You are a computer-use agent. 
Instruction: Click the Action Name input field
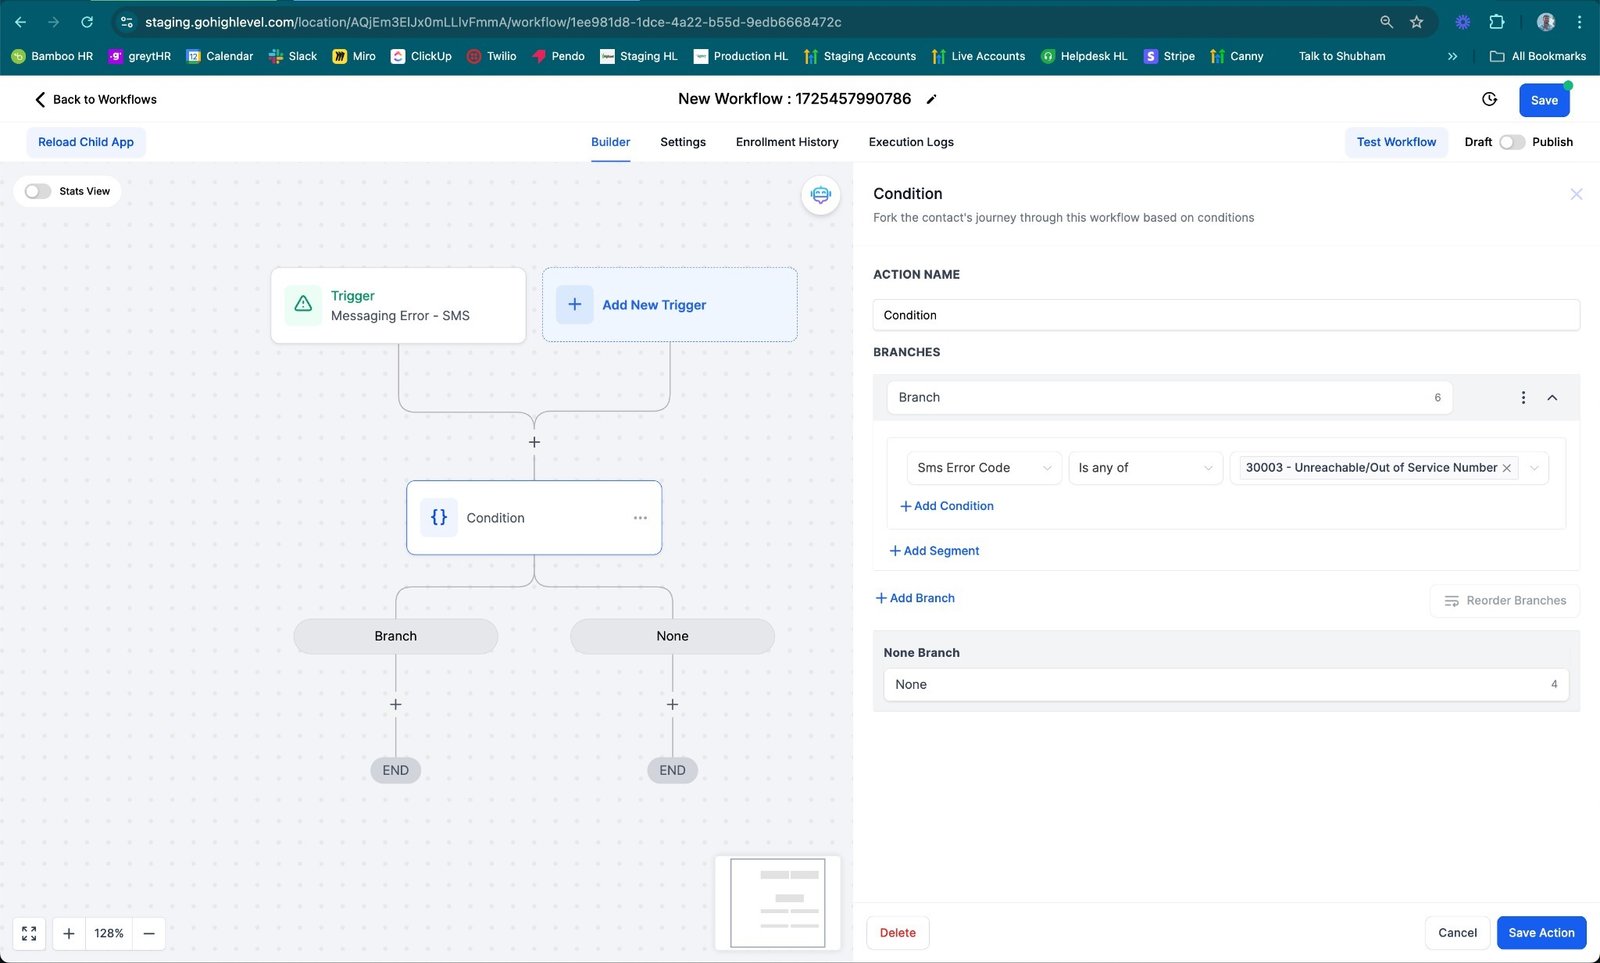tap(1225, 315)
